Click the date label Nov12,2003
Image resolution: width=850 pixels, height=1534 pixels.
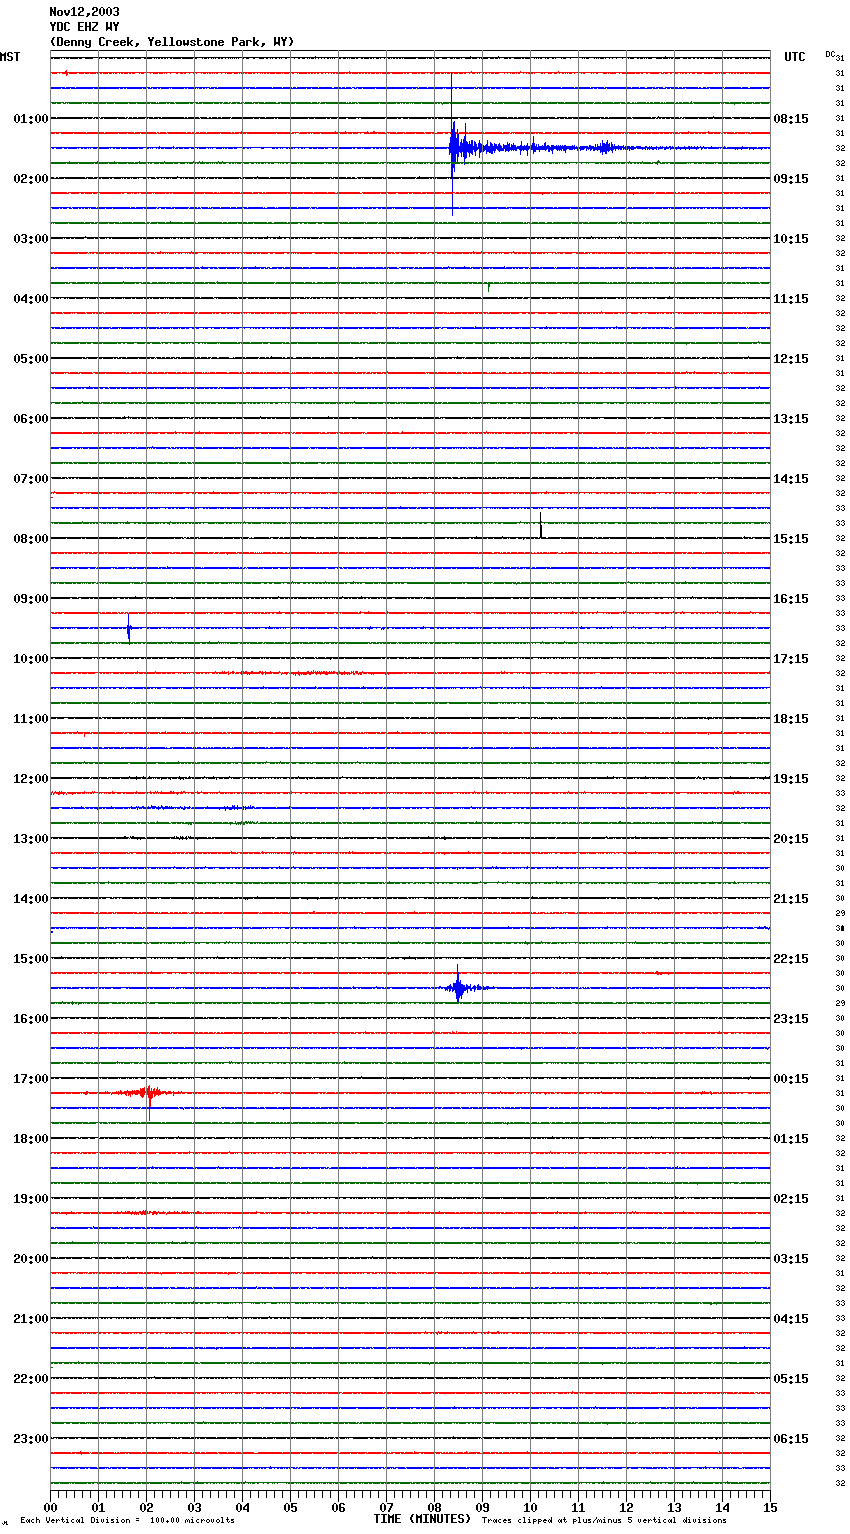(x=84, y=12)
